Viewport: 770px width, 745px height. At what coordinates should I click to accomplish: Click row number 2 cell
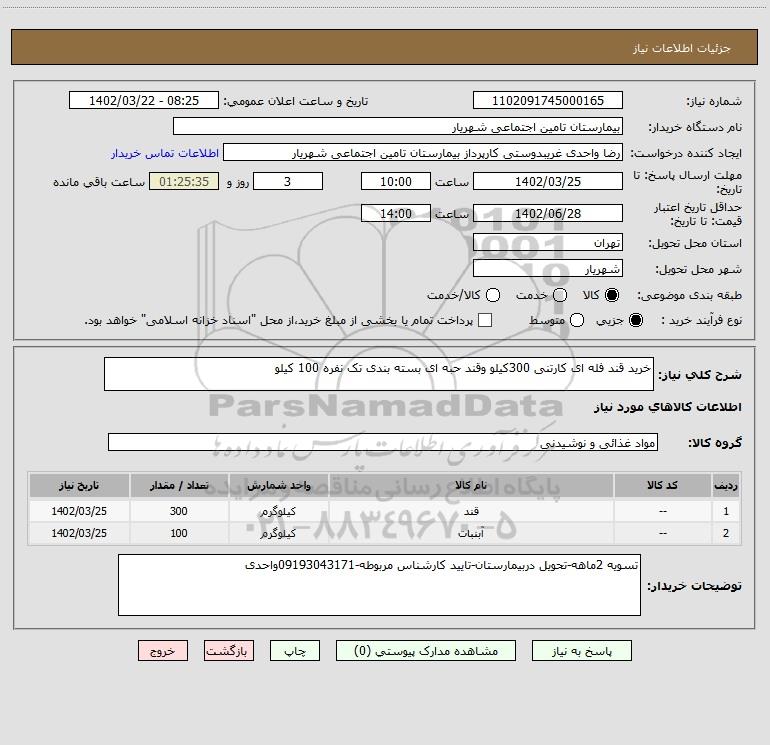(726, 533)
